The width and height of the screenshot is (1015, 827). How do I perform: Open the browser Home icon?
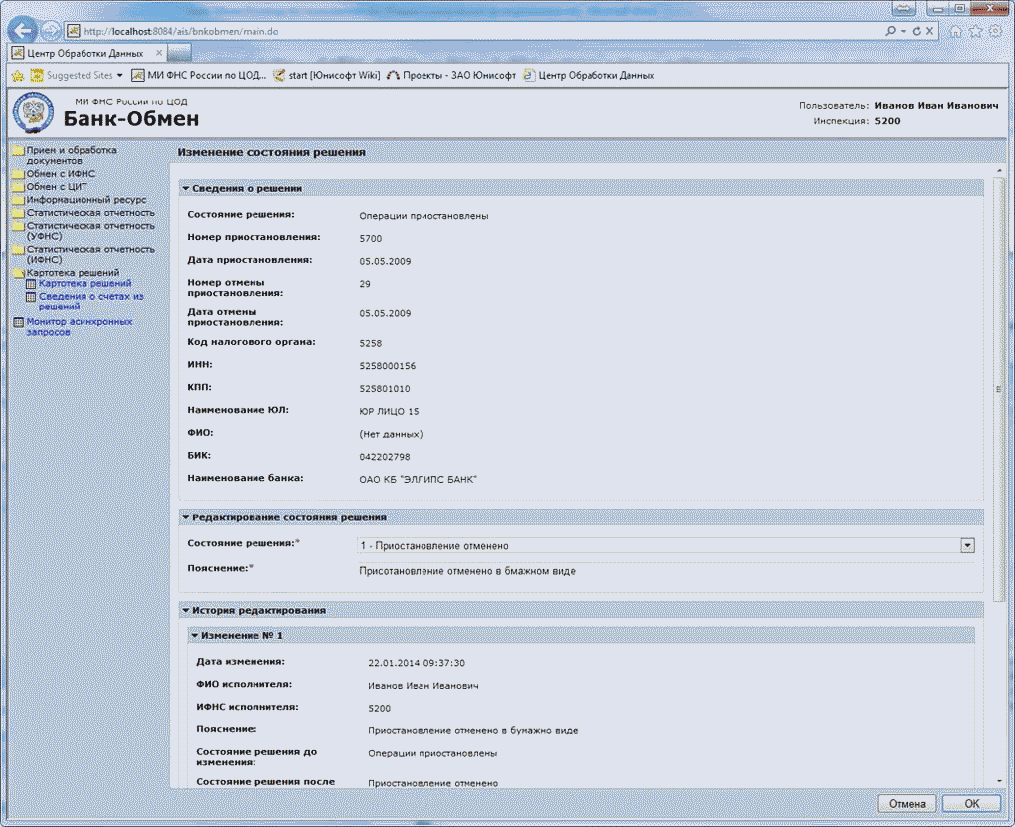(x=957, y=32)
